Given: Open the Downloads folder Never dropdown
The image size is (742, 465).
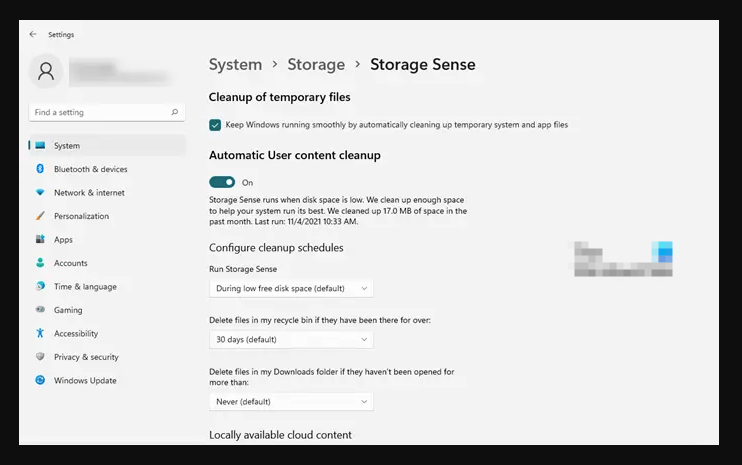Looking at the screenshot, I should pos(291,402).
